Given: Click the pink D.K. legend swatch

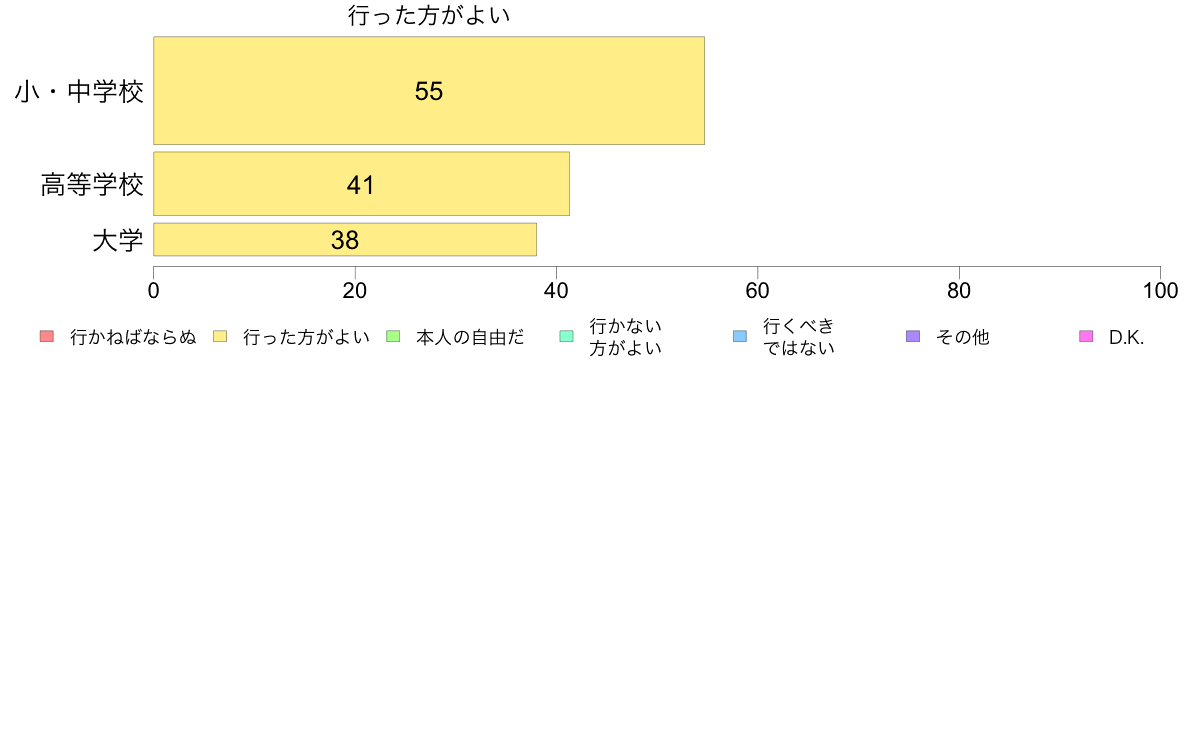Looking at the screenshot, I should 1086,337.
